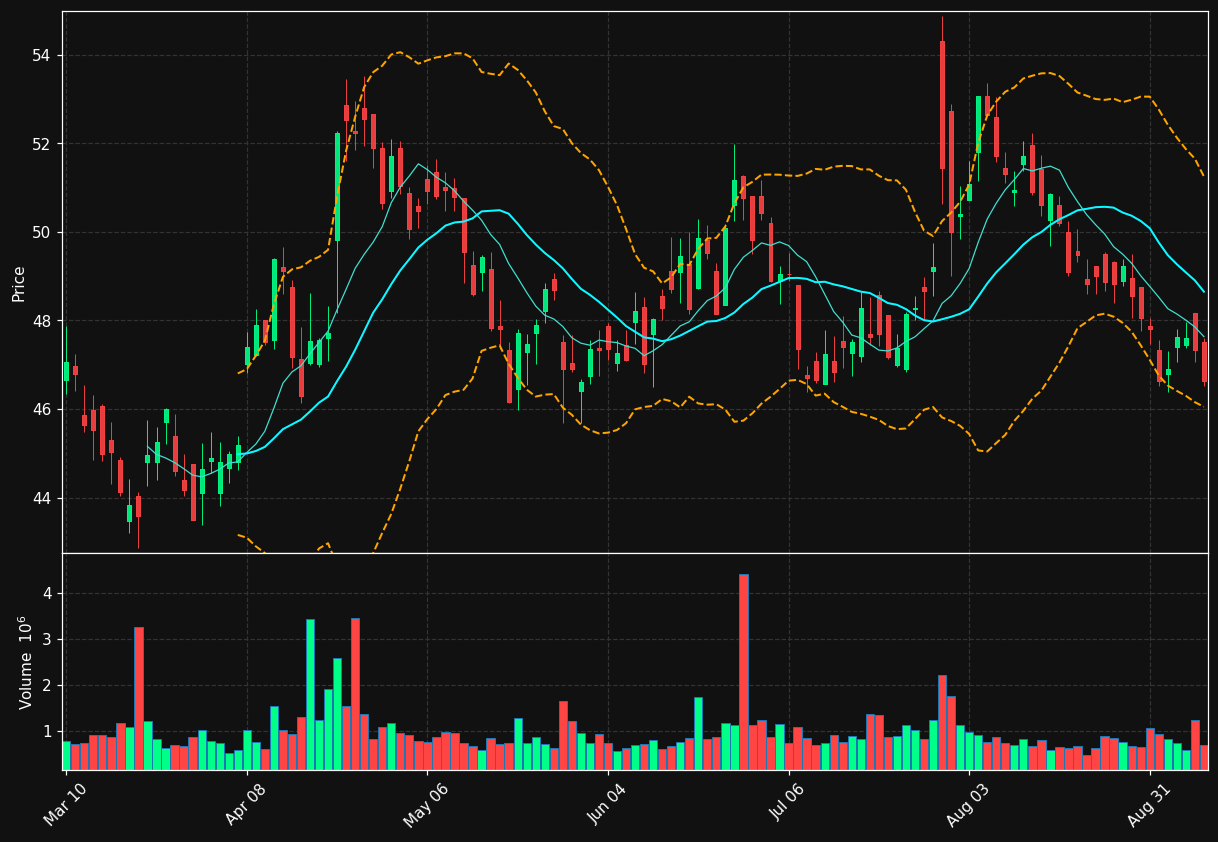
Task: Click the 46 price tick label
Action: pos(43,410)
